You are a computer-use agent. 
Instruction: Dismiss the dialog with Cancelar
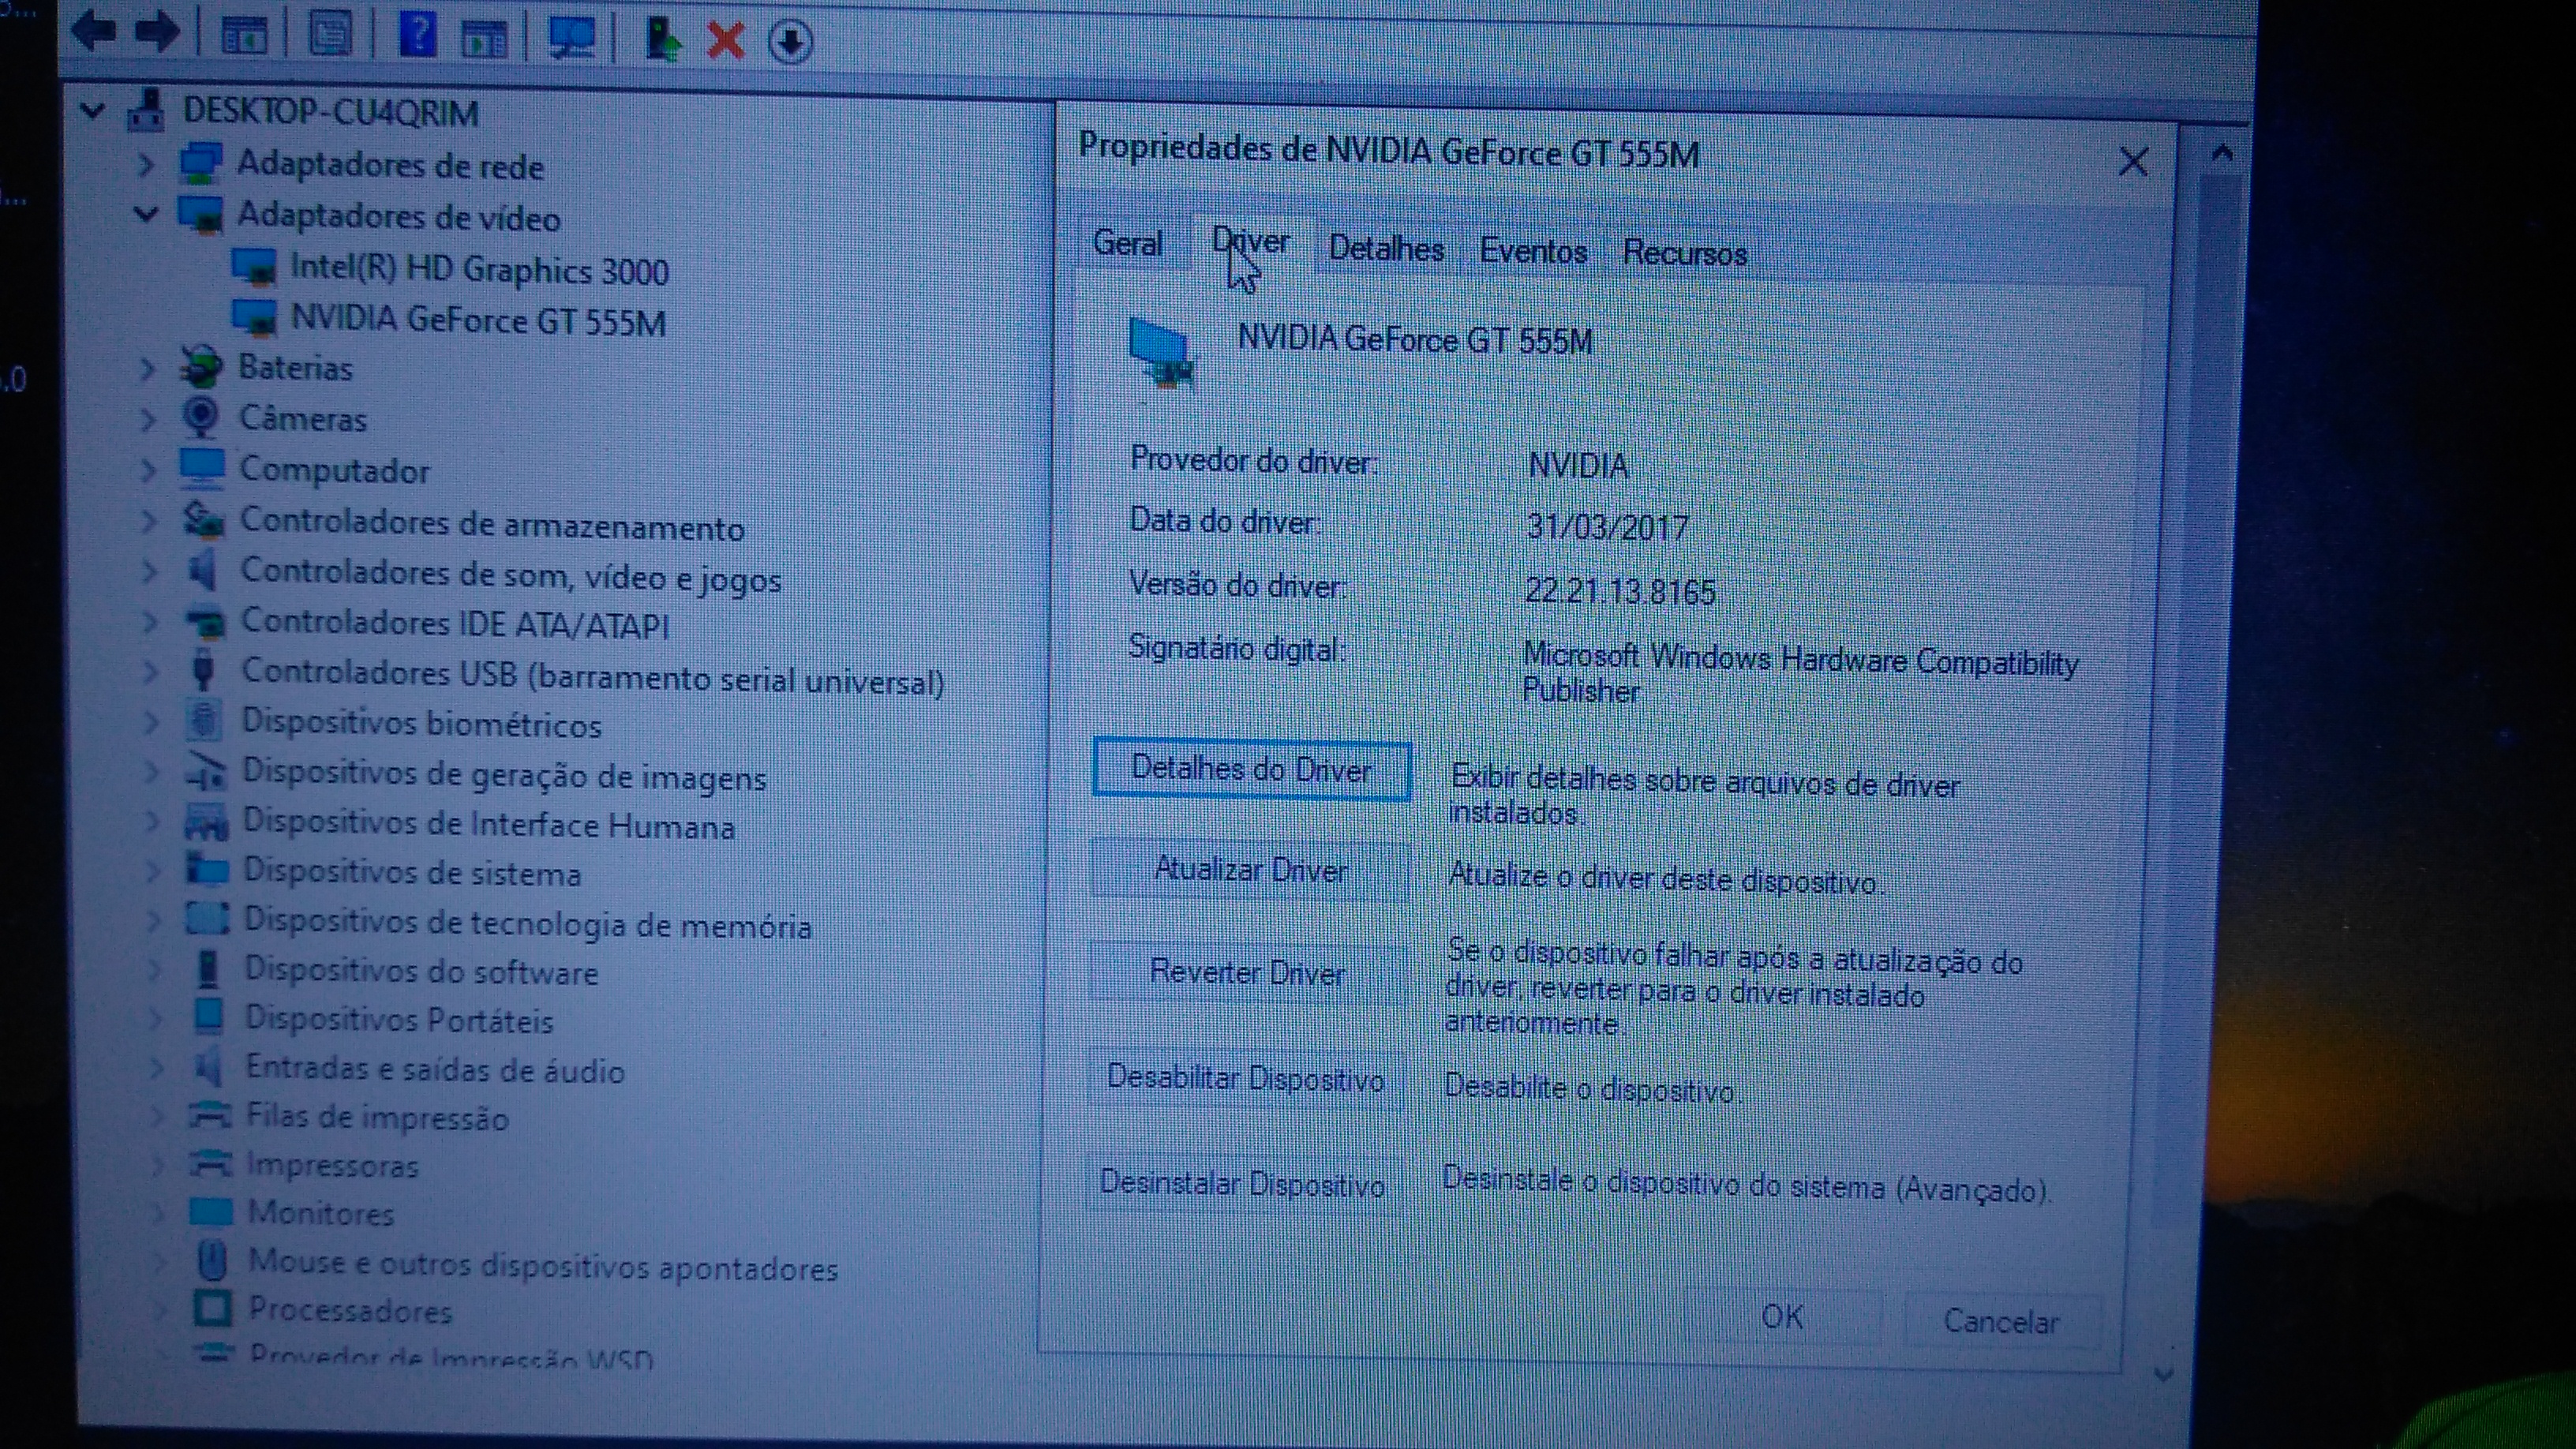tap(2001, 1322)
